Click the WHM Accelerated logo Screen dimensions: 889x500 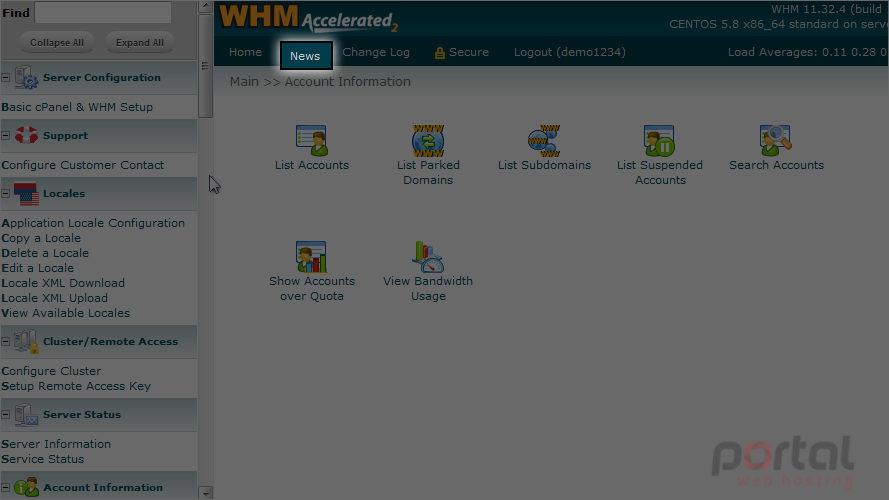point(308,18)
